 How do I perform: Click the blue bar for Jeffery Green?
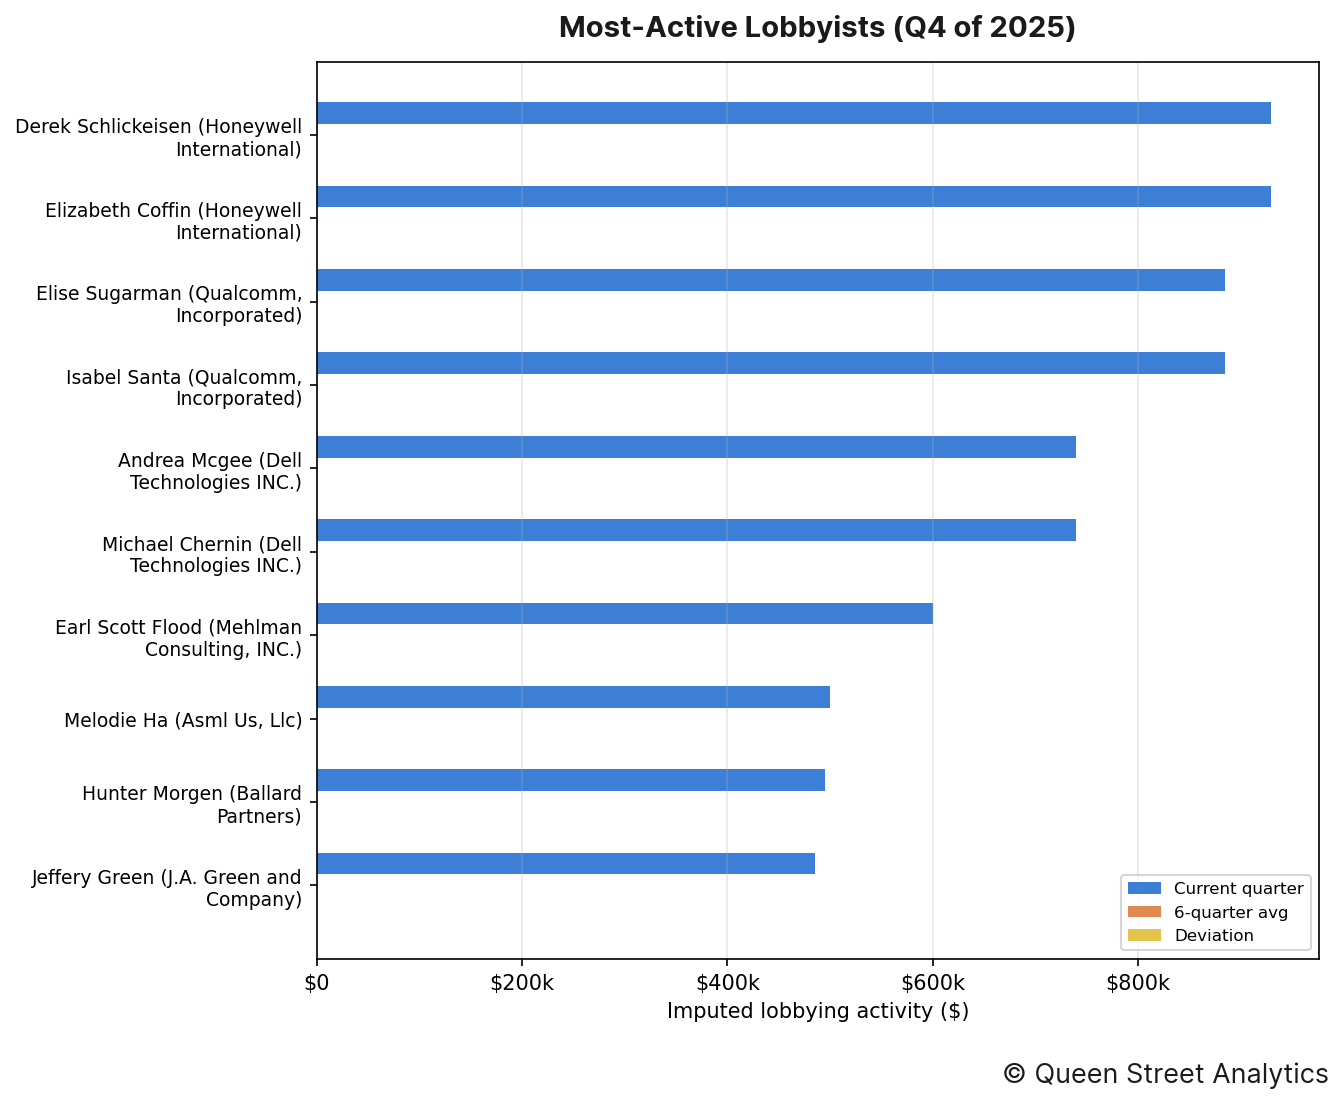click(566, 864)
